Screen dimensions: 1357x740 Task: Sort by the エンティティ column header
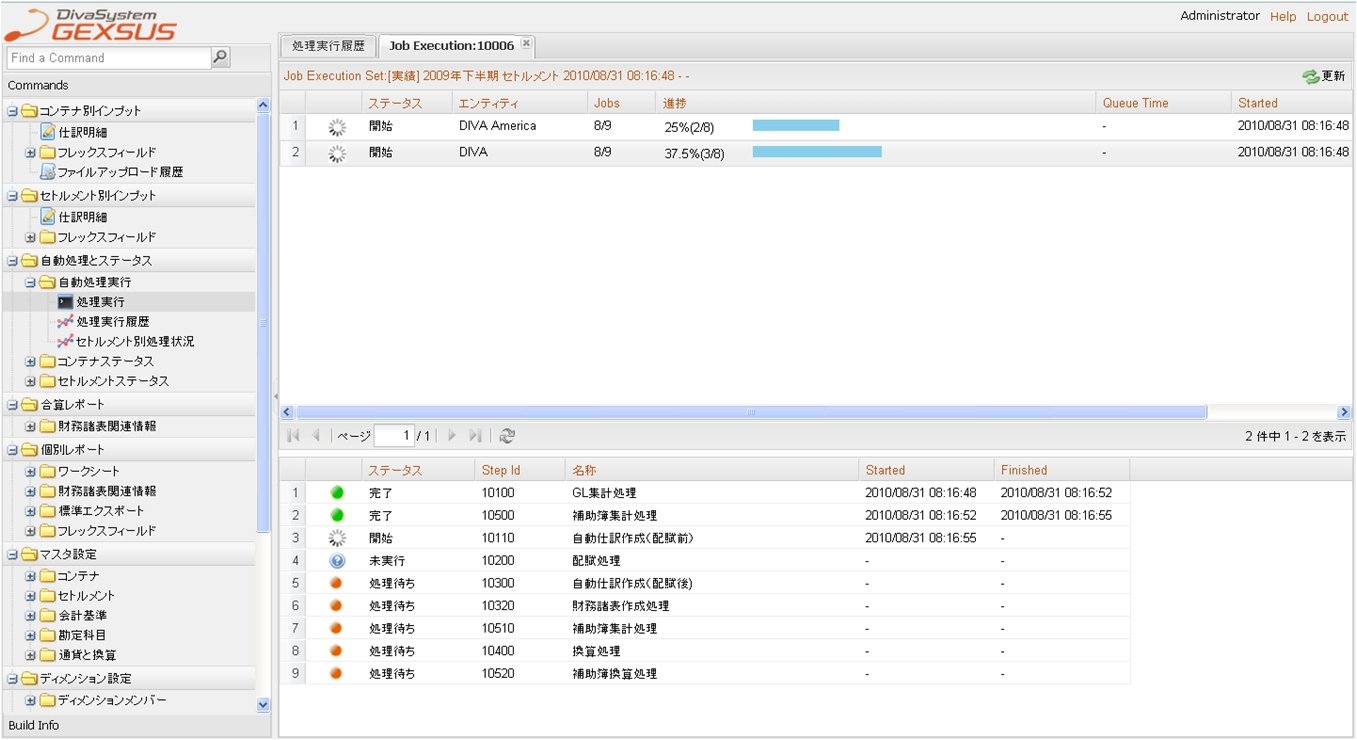pos(519,103)
